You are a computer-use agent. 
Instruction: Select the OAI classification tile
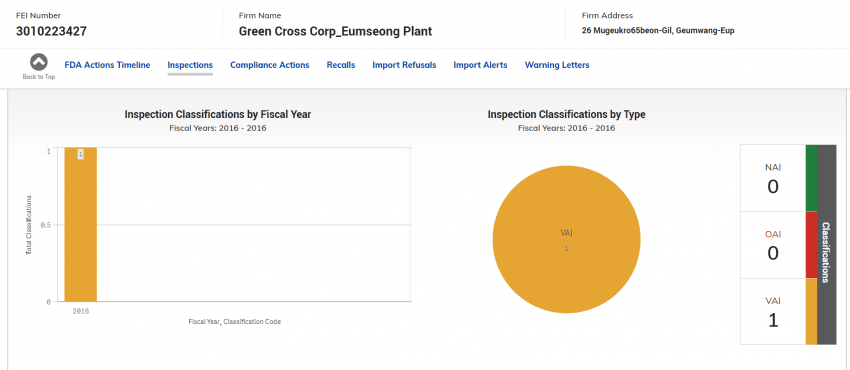[773, 245]
